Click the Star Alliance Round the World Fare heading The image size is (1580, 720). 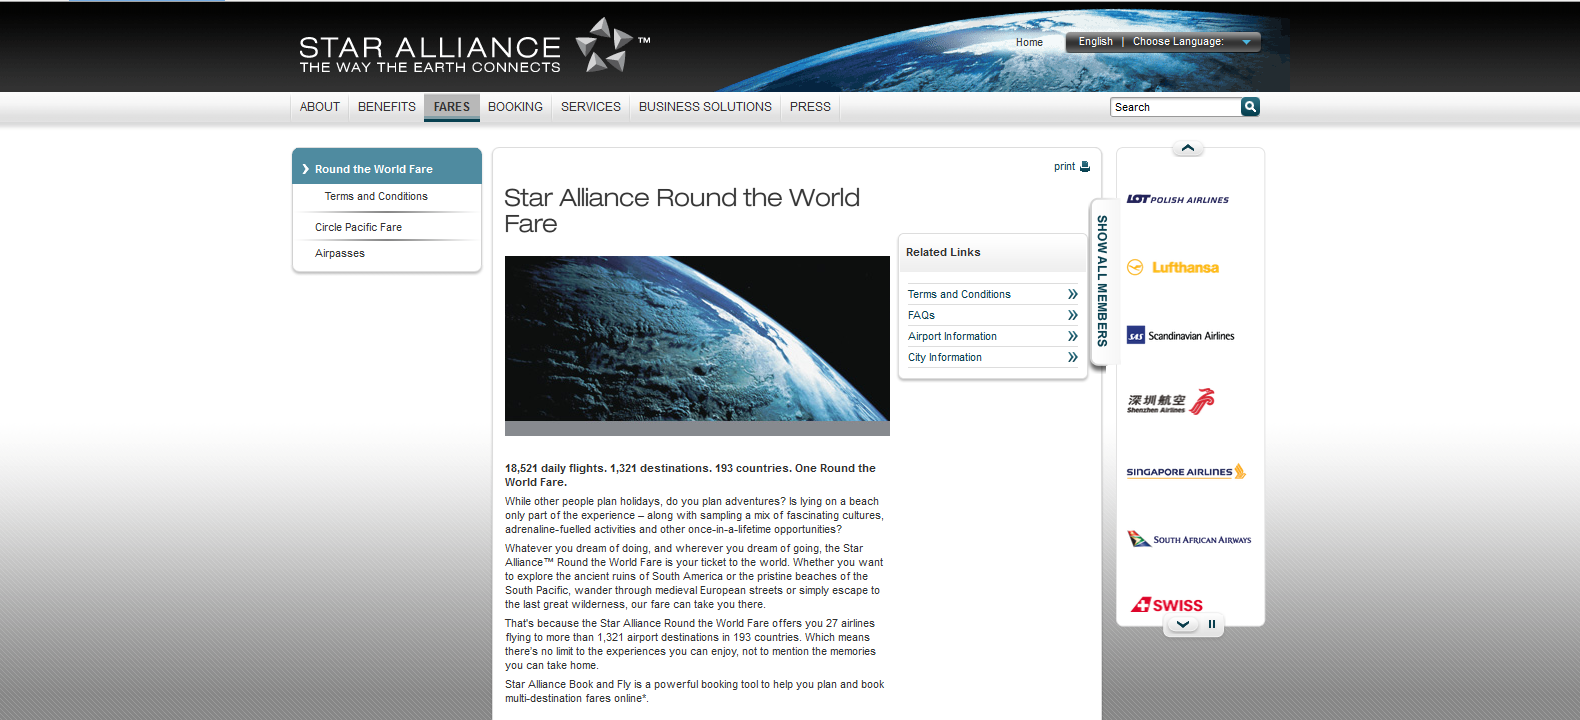click(682, 210)
